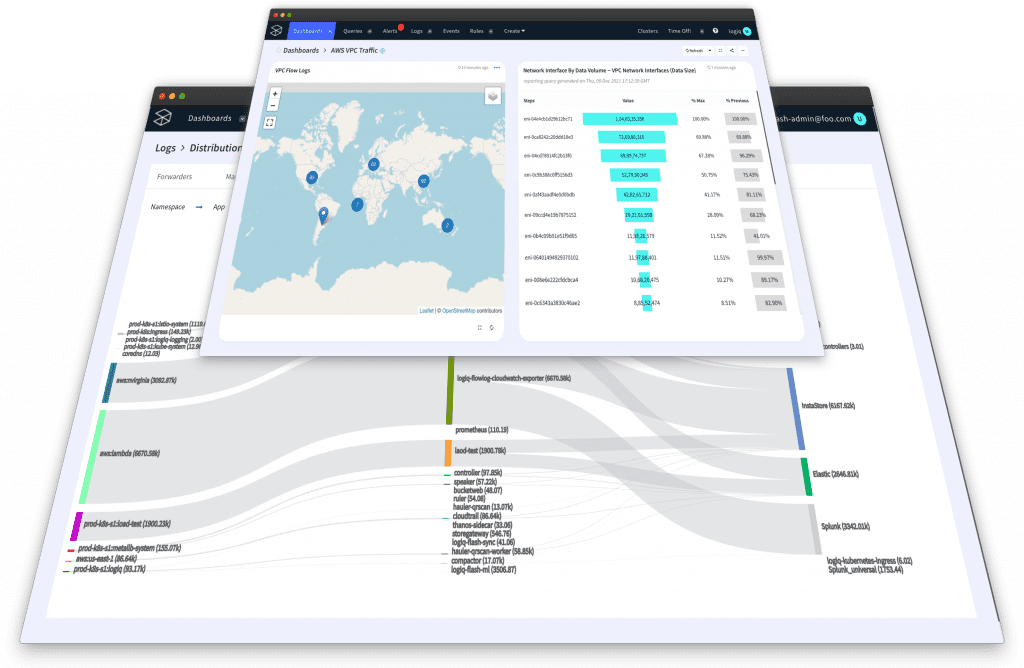Click the map cluster marker over Australia
The height and width of the screenshot is (668, 1024).
click(447, 226)
